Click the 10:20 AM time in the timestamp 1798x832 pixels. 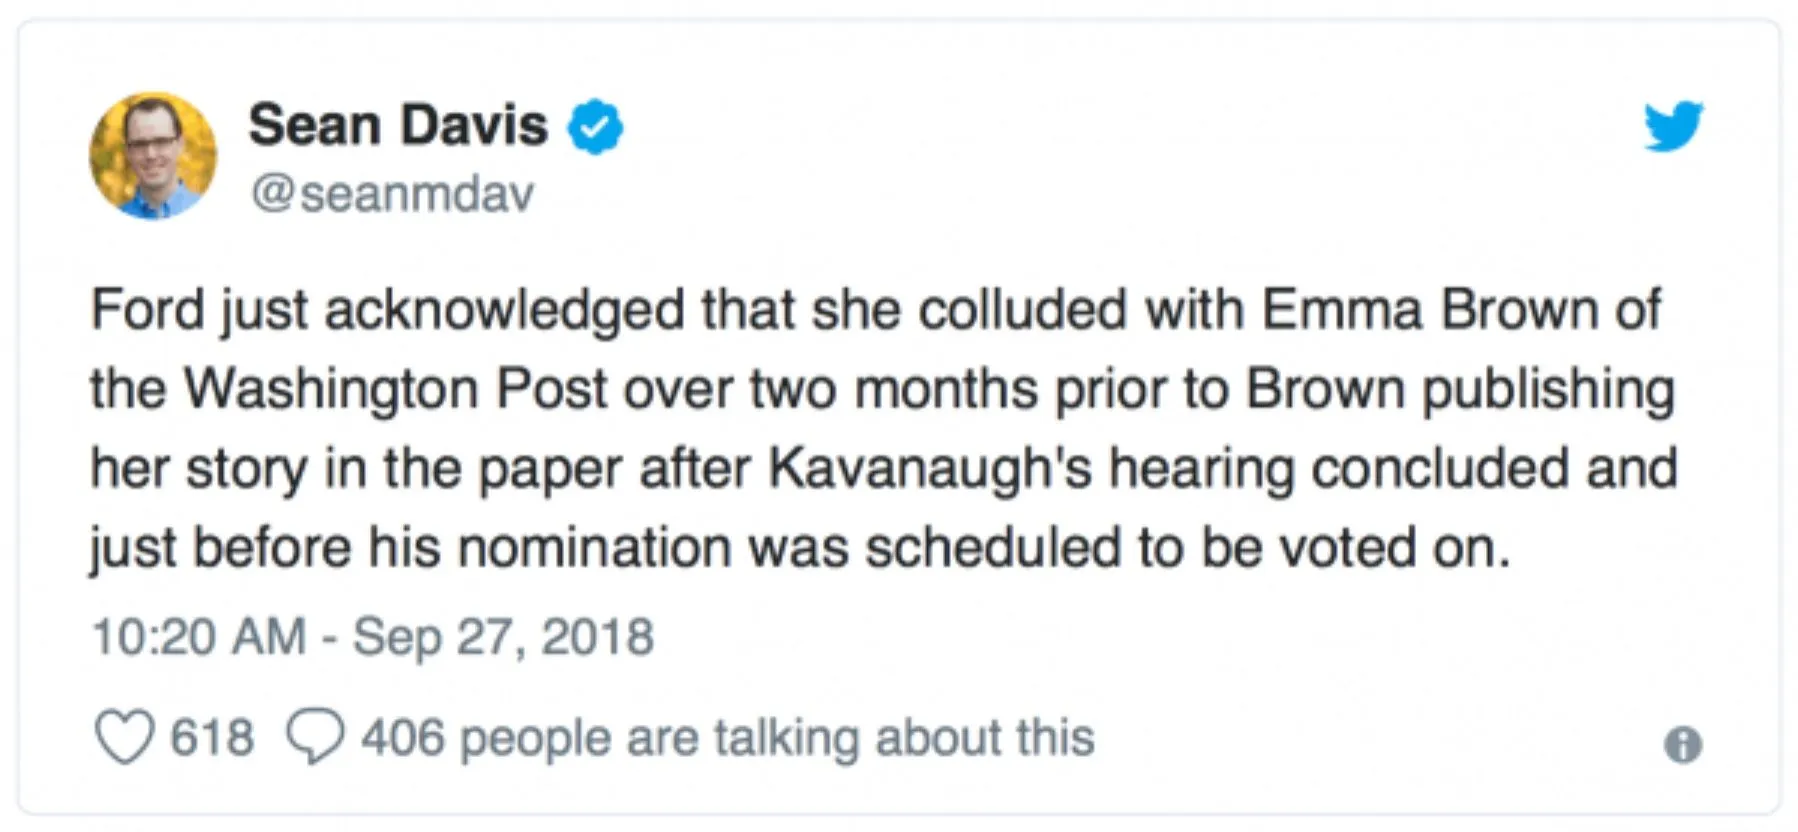click(198, 636)
